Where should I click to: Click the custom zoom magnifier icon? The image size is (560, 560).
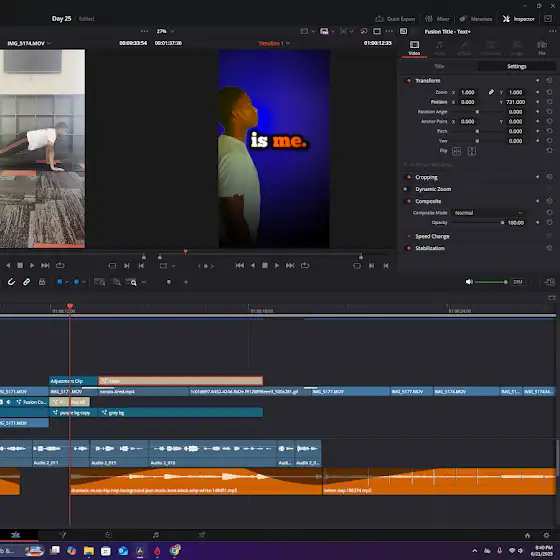point(131,282)
